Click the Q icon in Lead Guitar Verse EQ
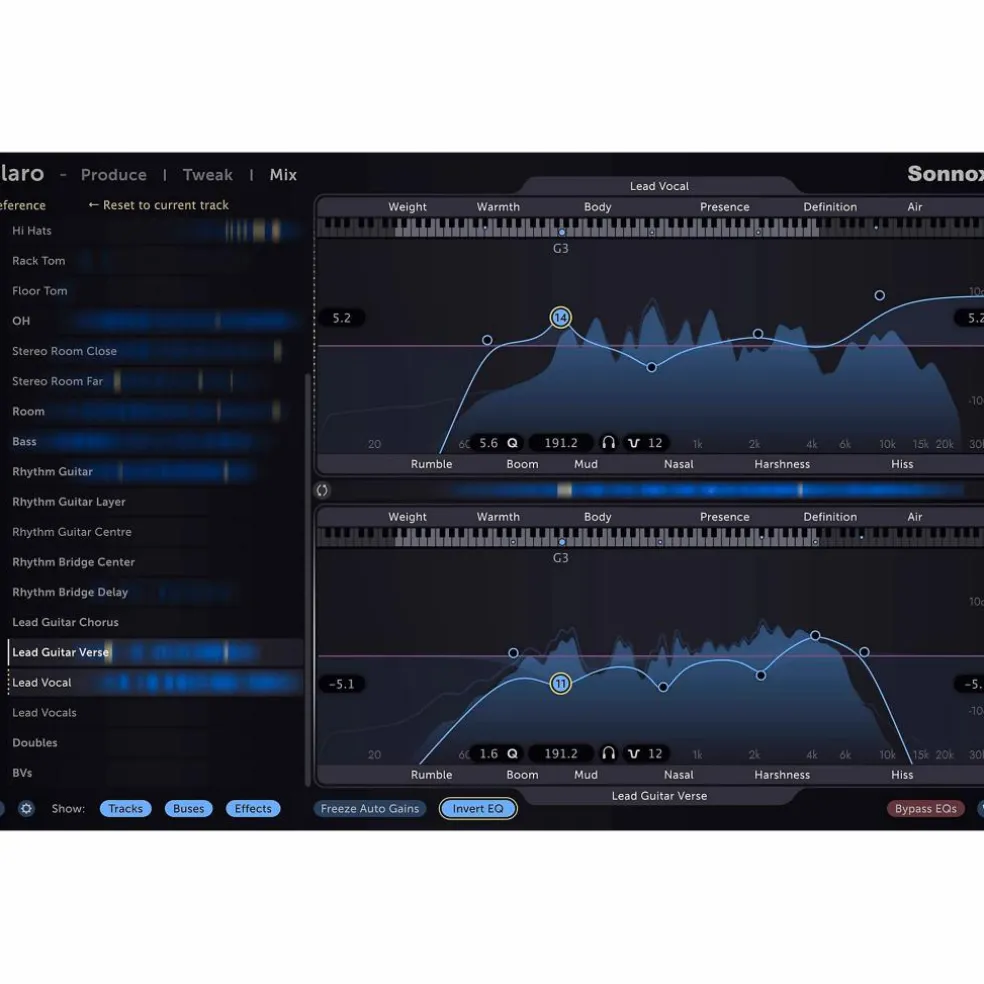This screenshot has width=984, height=984. (513, 754)
